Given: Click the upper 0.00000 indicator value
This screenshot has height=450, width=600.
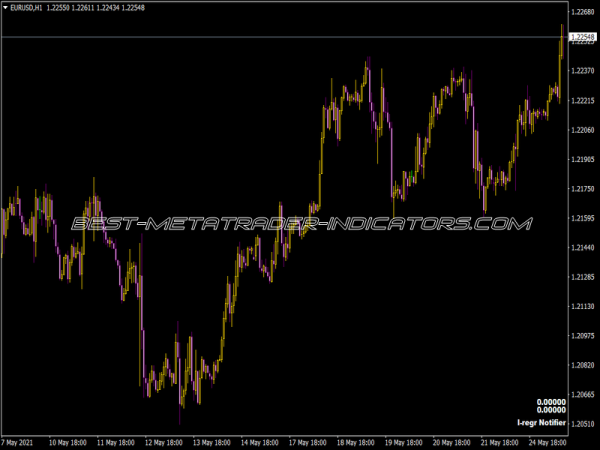Looking at the screenshot, I should (x=550, y=401).
